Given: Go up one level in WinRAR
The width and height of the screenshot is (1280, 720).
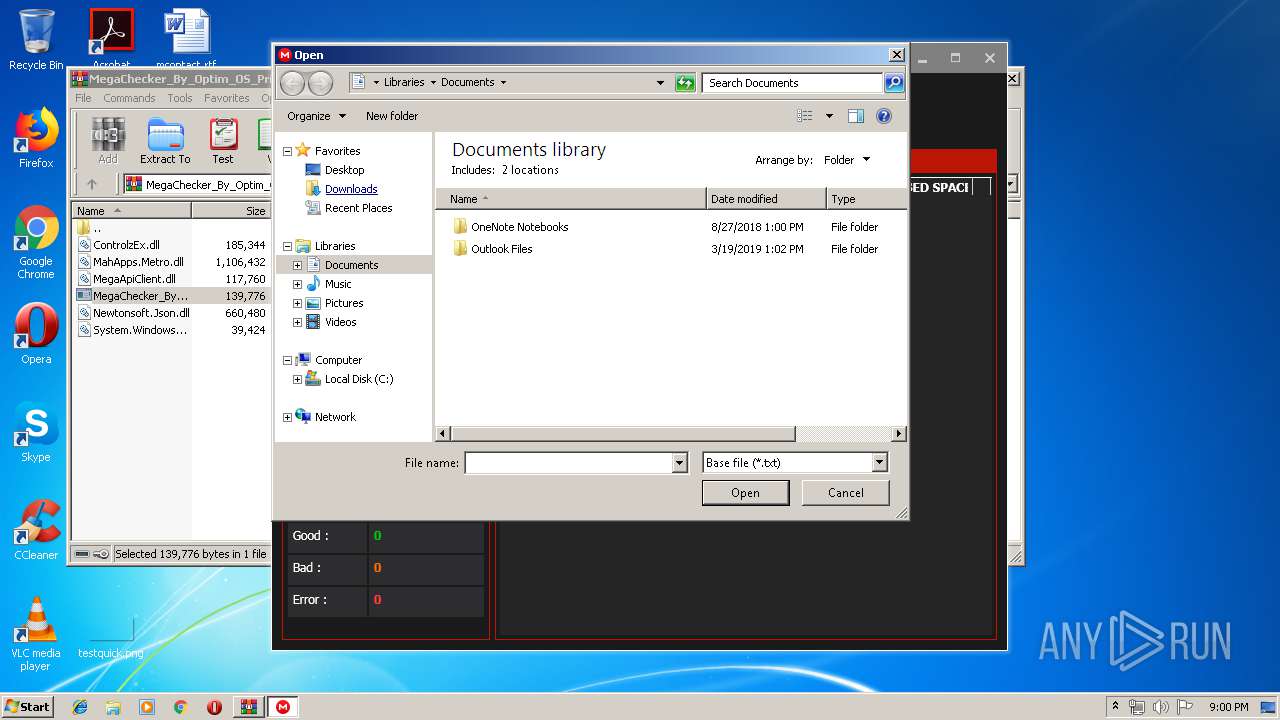Looking at the screenshot, I should pos(92,184).
